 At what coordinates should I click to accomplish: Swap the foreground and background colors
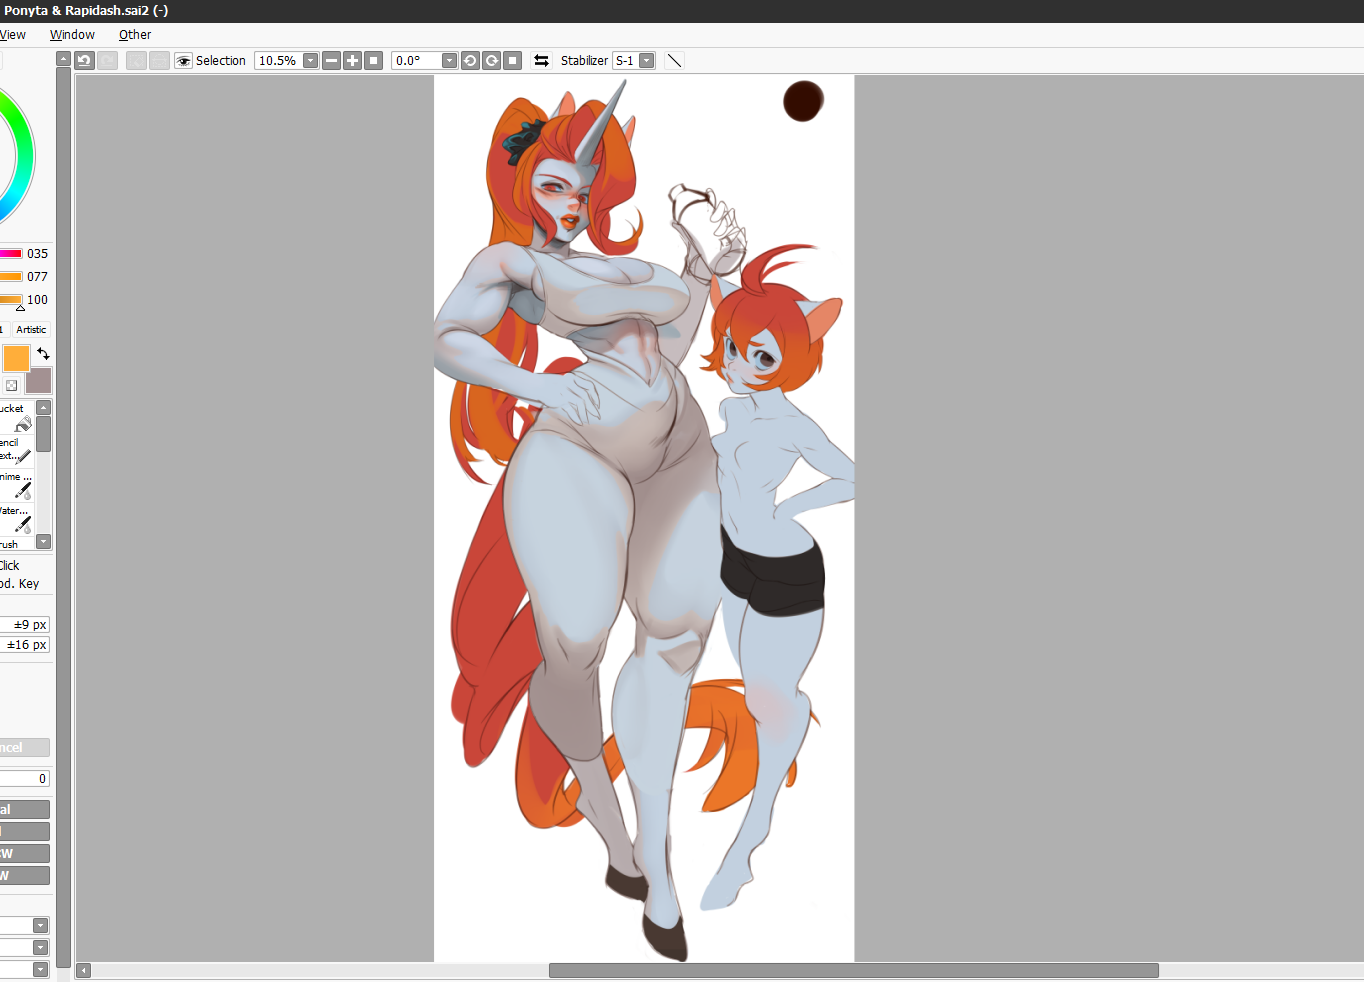coord(43,353)
